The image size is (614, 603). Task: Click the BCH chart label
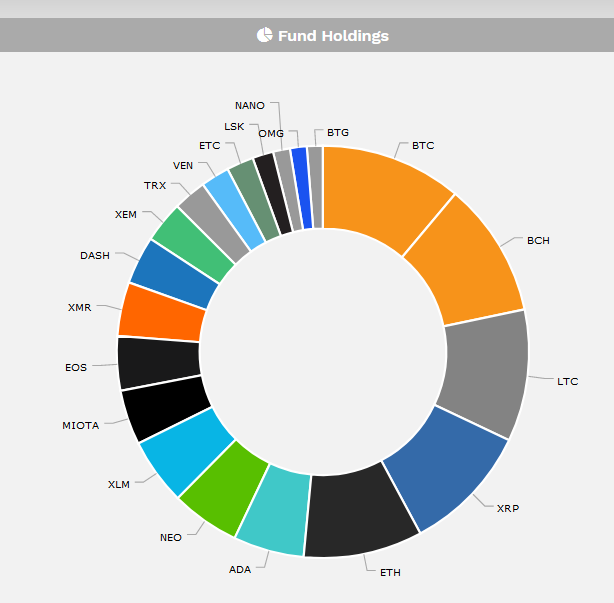coord(538,240)
